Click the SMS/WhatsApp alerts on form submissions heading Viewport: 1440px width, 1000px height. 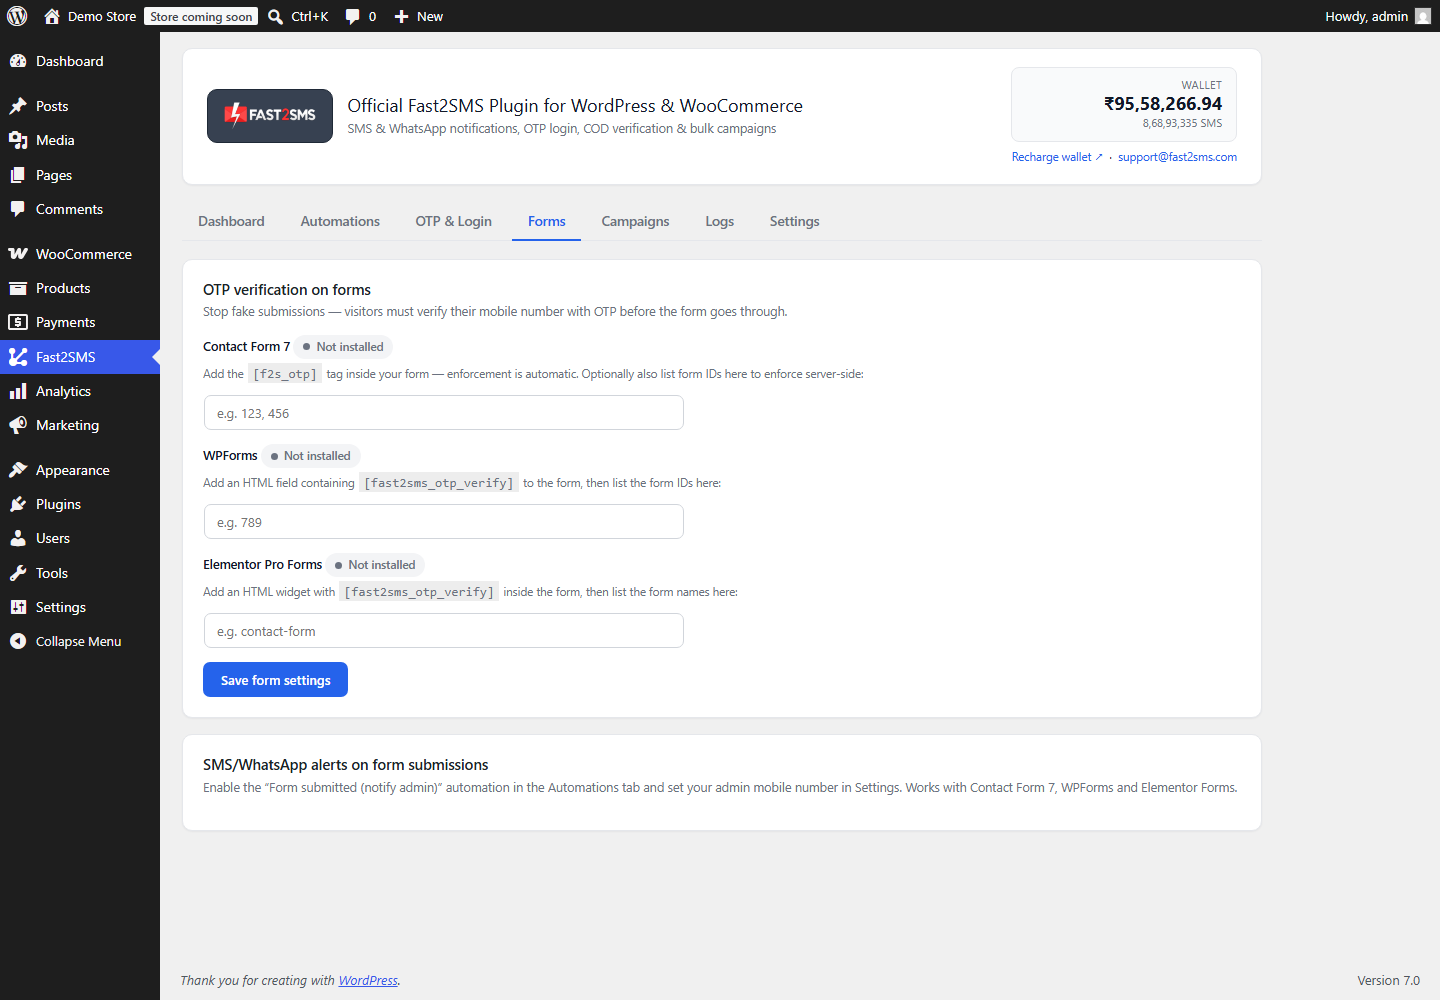coord(345,765)
